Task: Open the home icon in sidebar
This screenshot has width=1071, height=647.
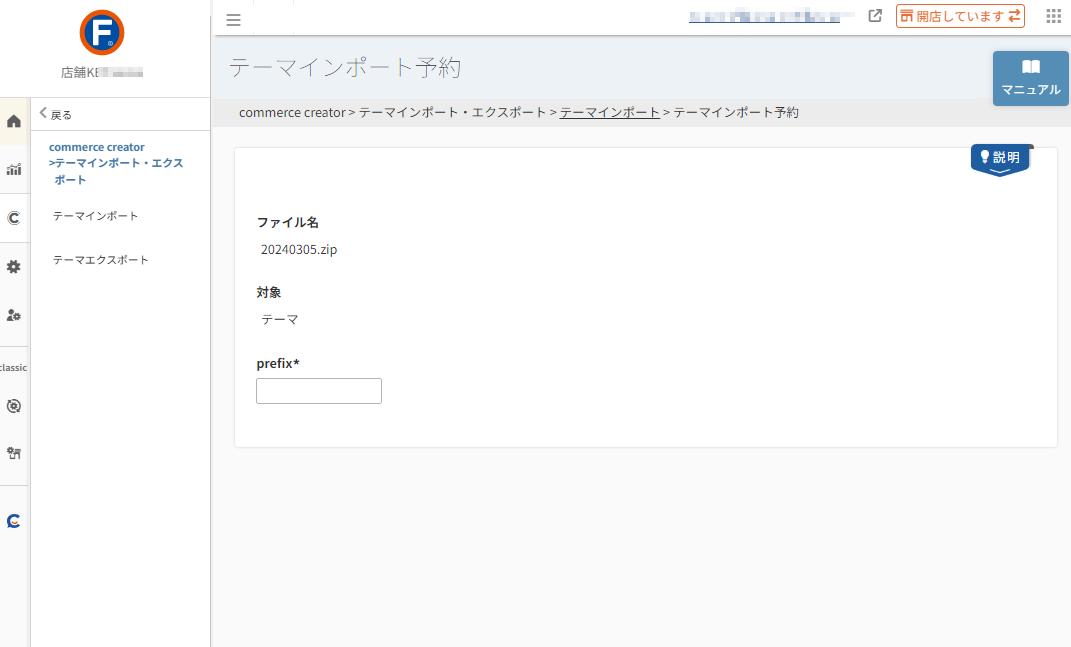Action: click(x=14, y=122)
